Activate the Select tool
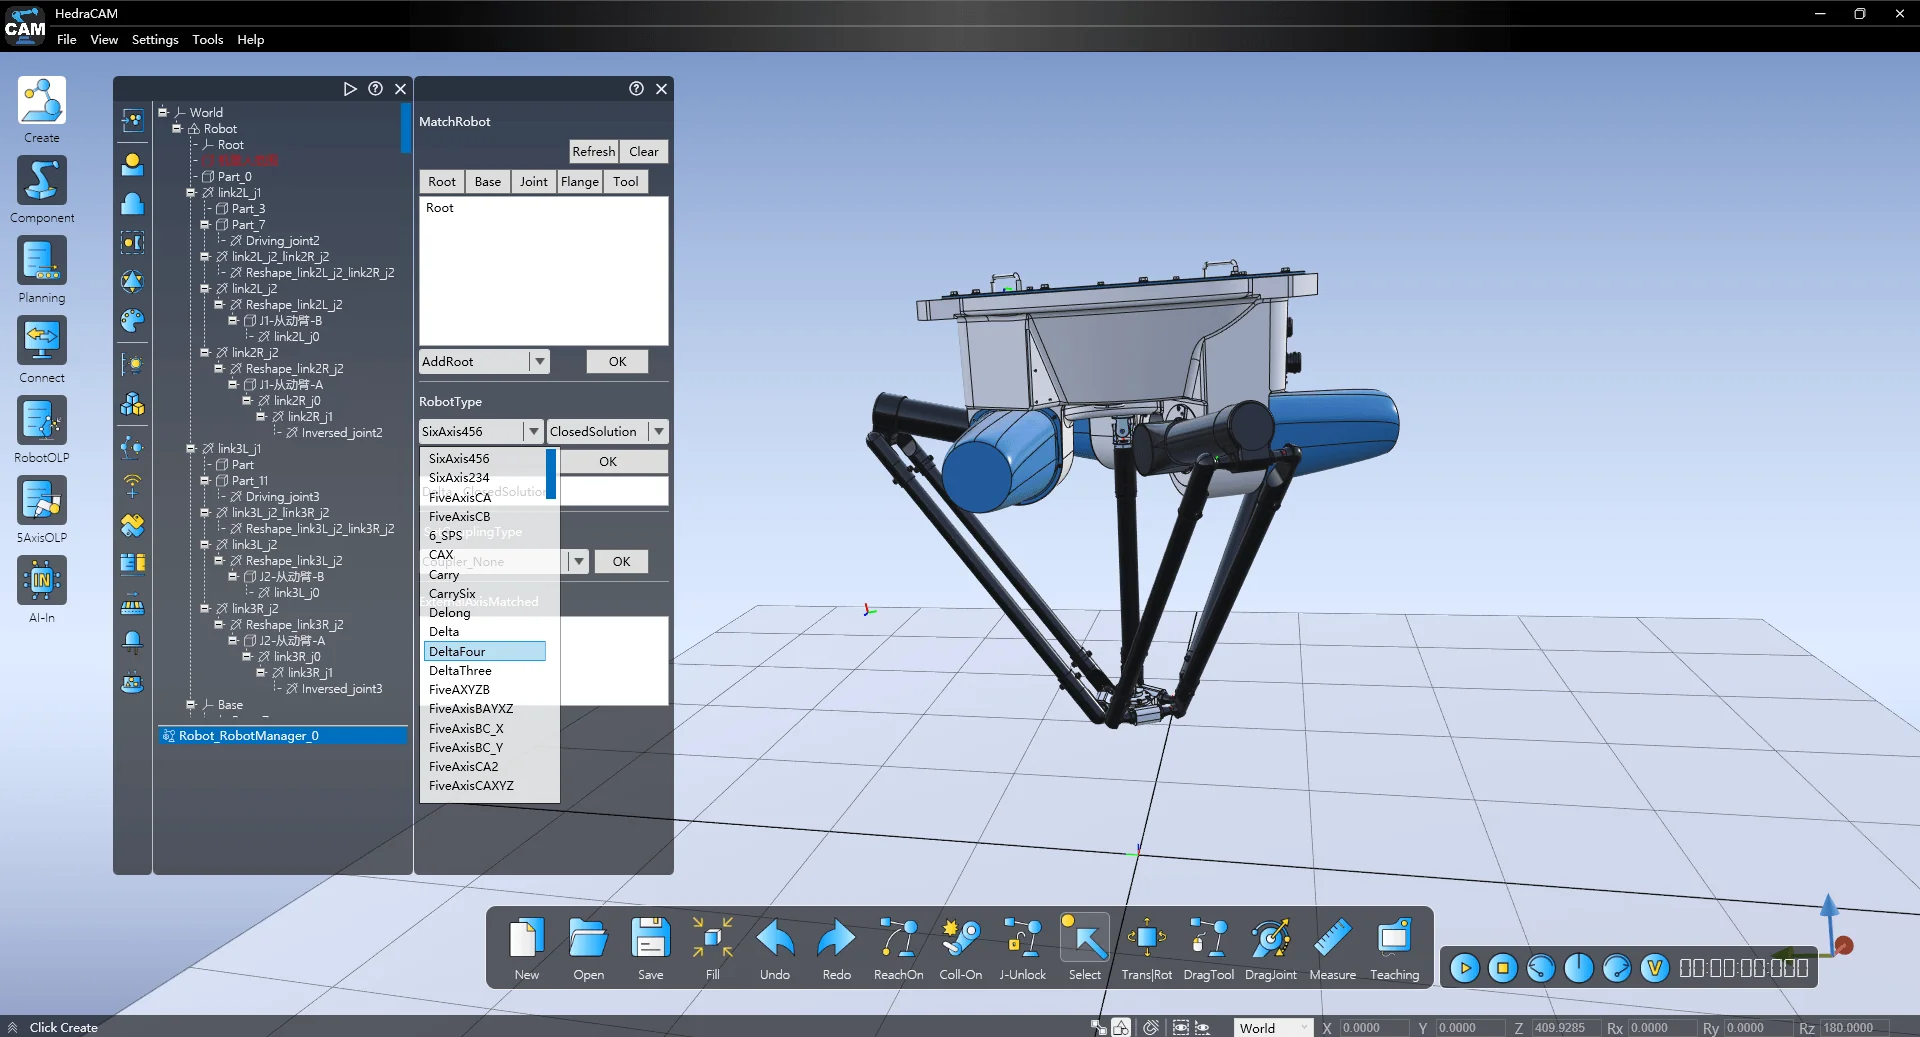This screenshot has width=1920, height=1037. click(x=1085, y=939)
